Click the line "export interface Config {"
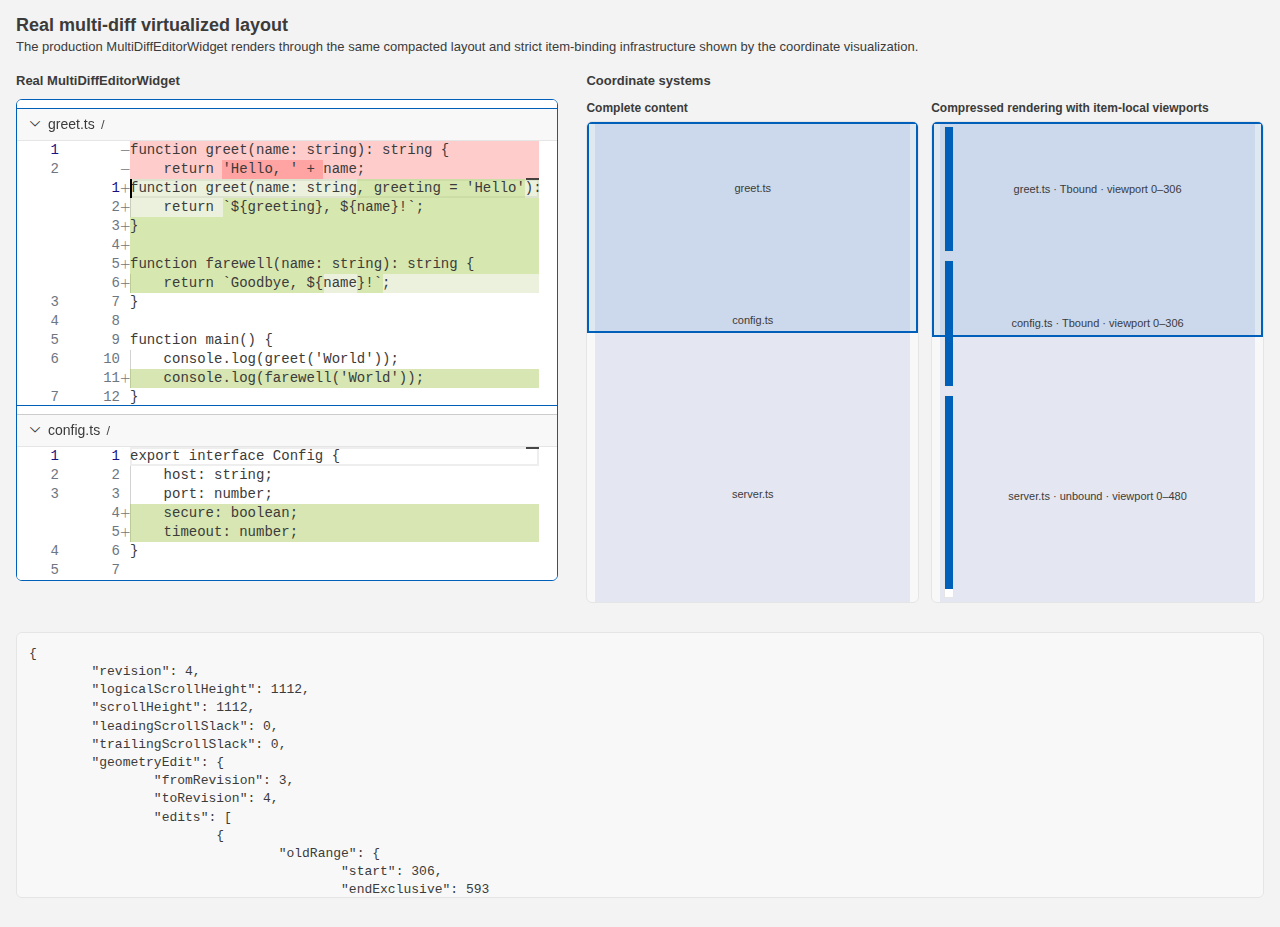The image size is (1280, 927). (x=235, y=456)
